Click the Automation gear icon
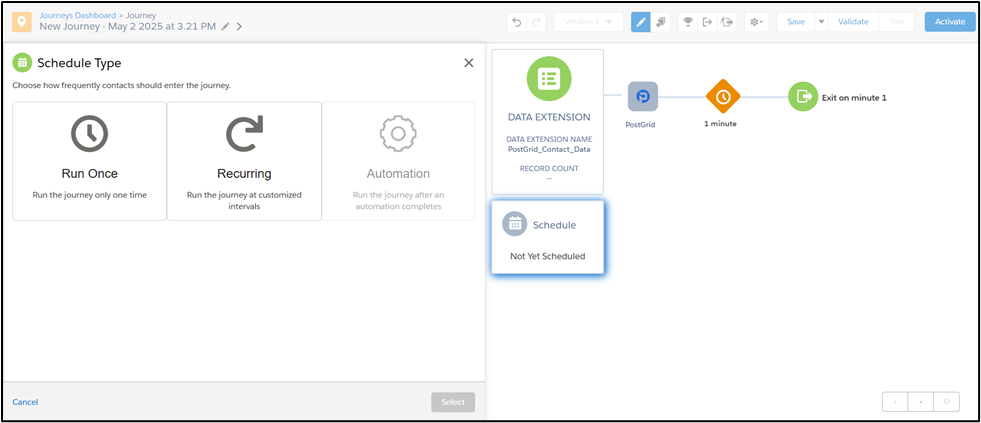 click(x=398, y=133)
